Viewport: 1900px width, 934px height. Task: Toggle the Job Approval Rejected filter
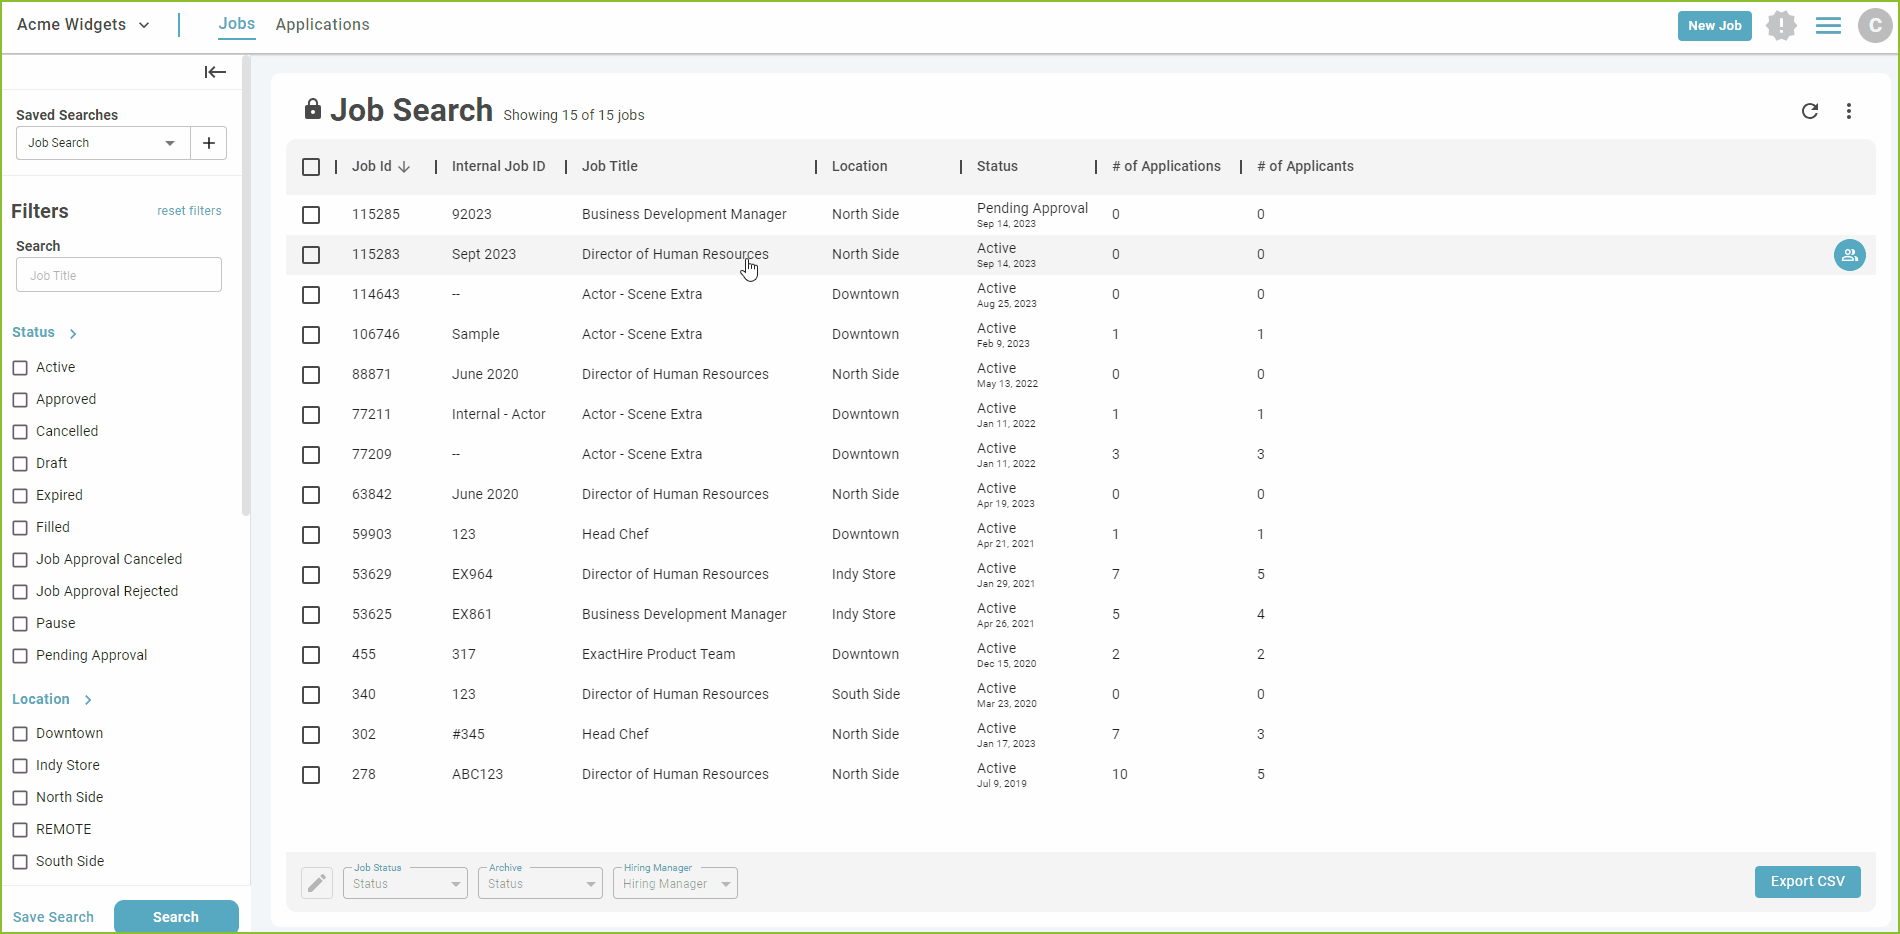click(x=20, y=592)
